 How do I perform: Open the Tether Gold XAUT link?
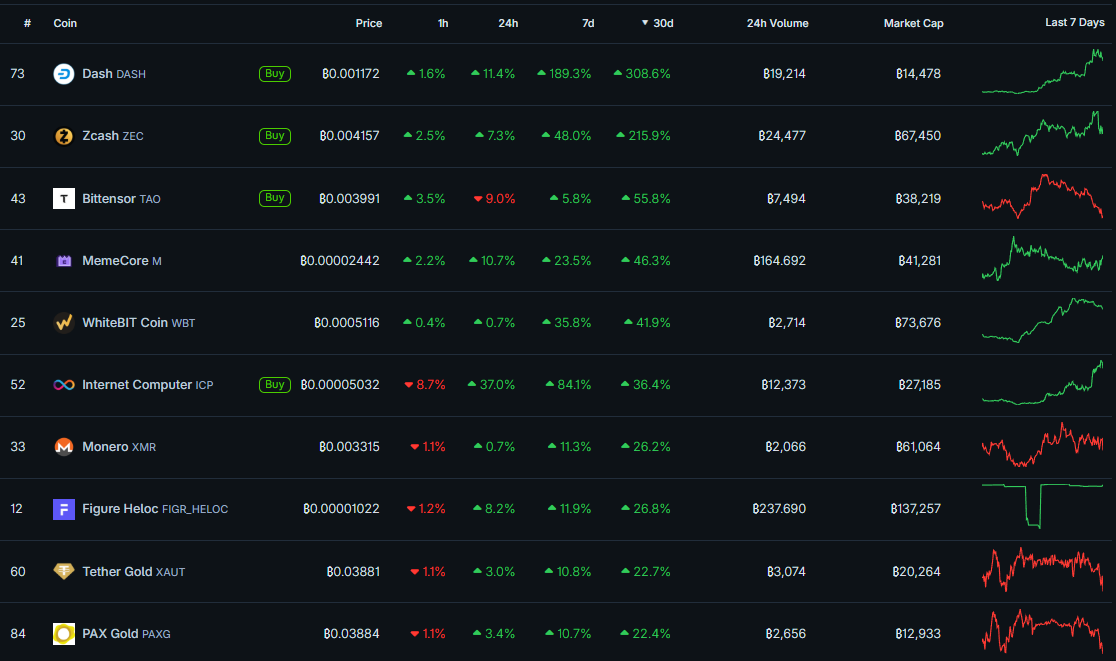click(x=133, y=571)
